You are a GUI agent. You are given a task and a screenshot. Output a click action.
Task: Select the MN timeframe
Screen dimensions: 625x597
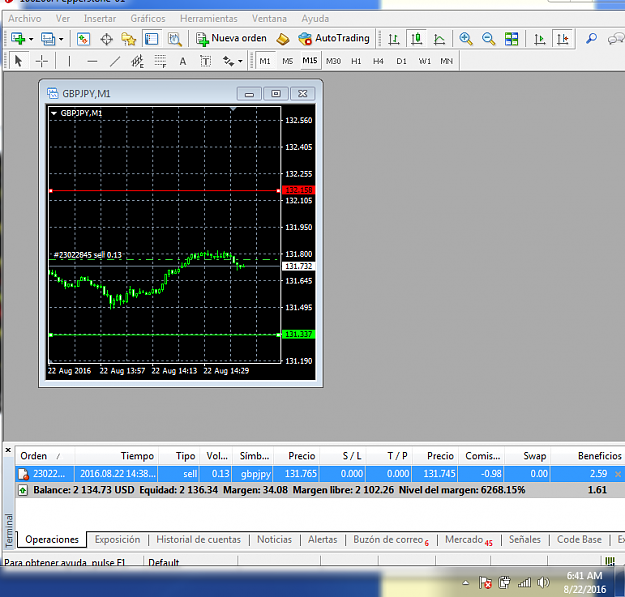[x=446, y=61]
